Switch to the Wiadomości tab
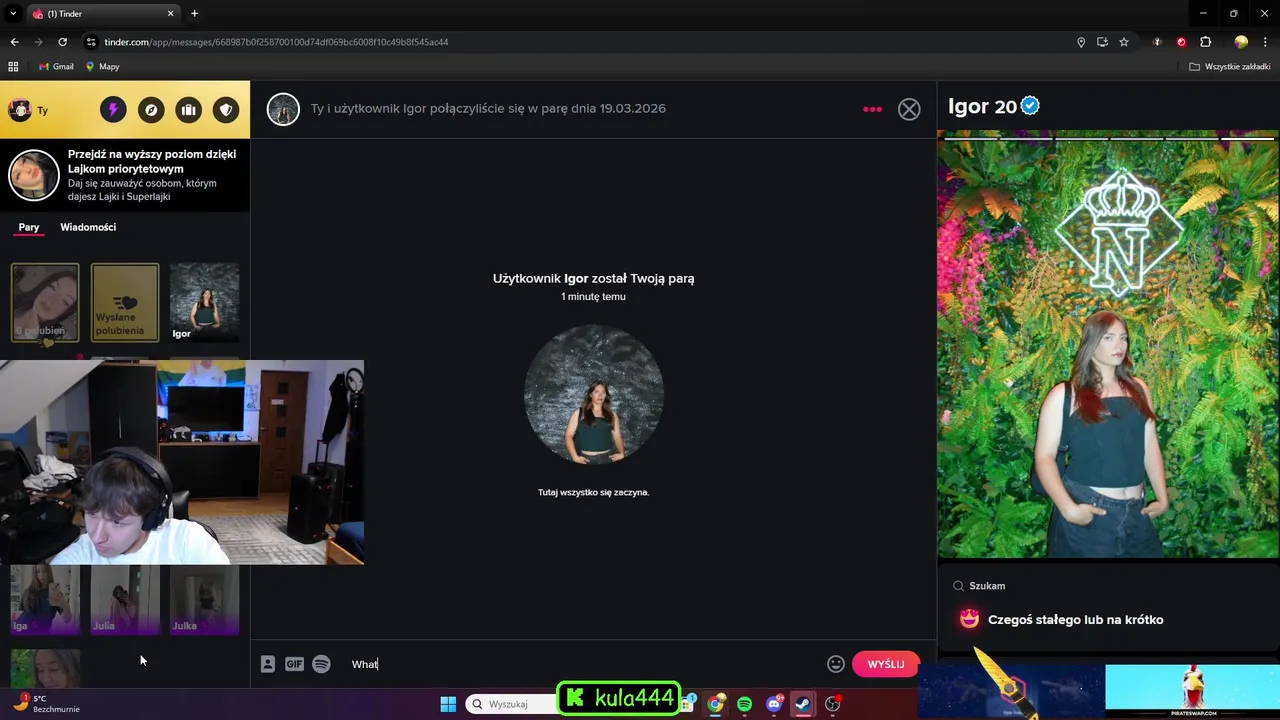This screenshot has width=1280, height=720. coord(88,227)
